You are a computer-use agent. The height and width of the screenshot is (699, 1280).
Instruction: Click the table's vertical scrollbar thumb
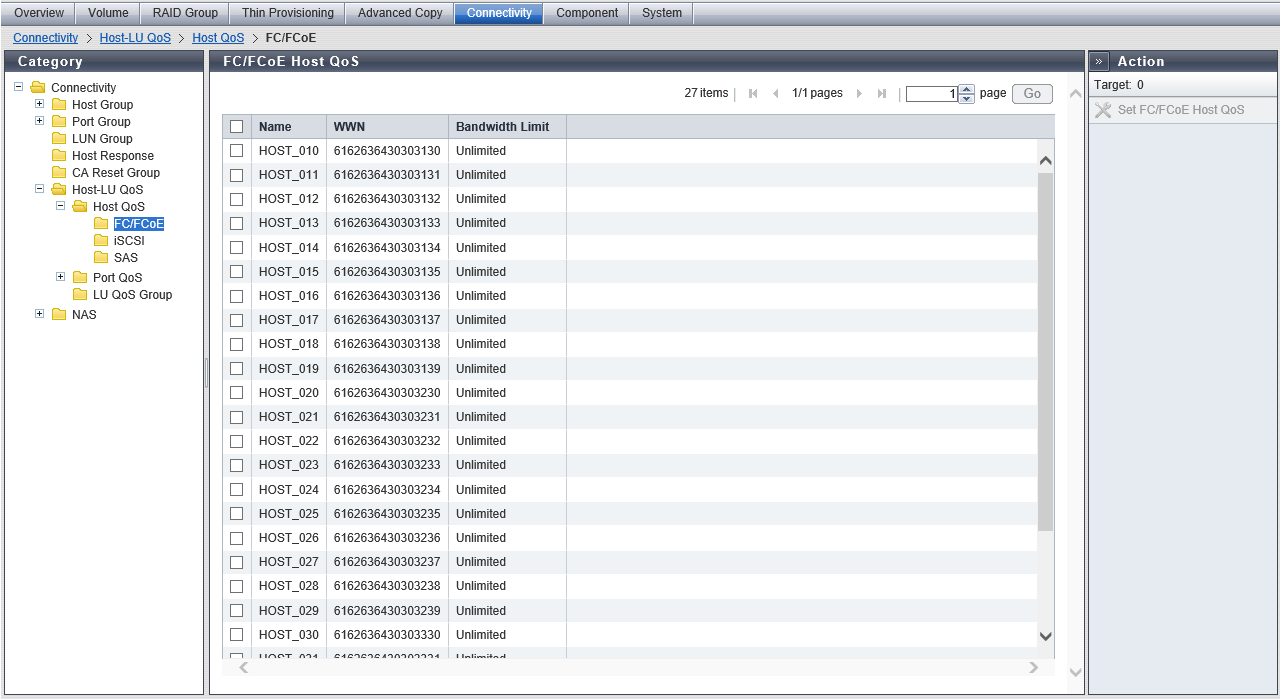tap(1045, 350)
